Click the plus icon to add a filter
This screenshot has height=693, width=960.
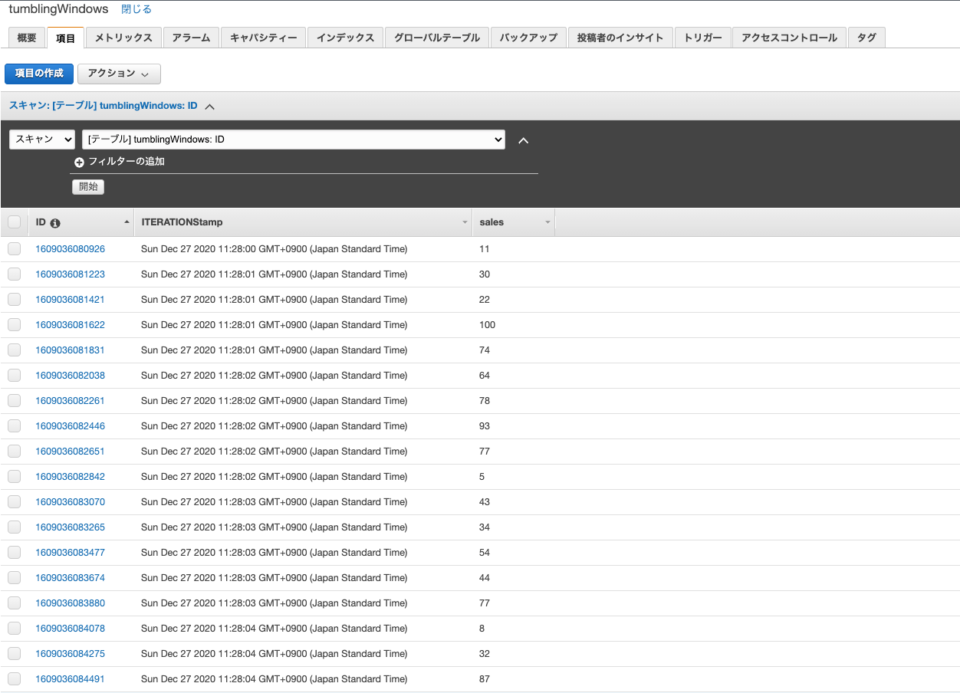click(79, 164)
